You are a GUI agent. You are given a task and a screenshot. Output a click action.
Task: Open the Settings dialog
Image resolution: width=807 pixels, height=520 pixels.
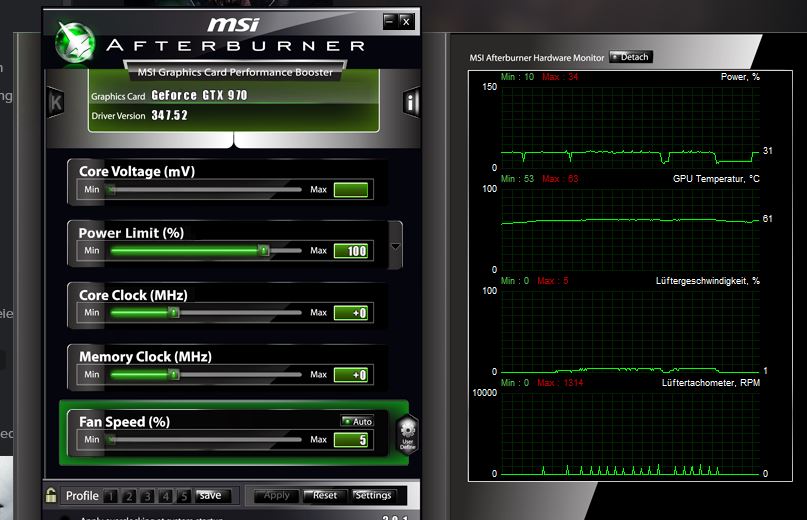point(373,496)
